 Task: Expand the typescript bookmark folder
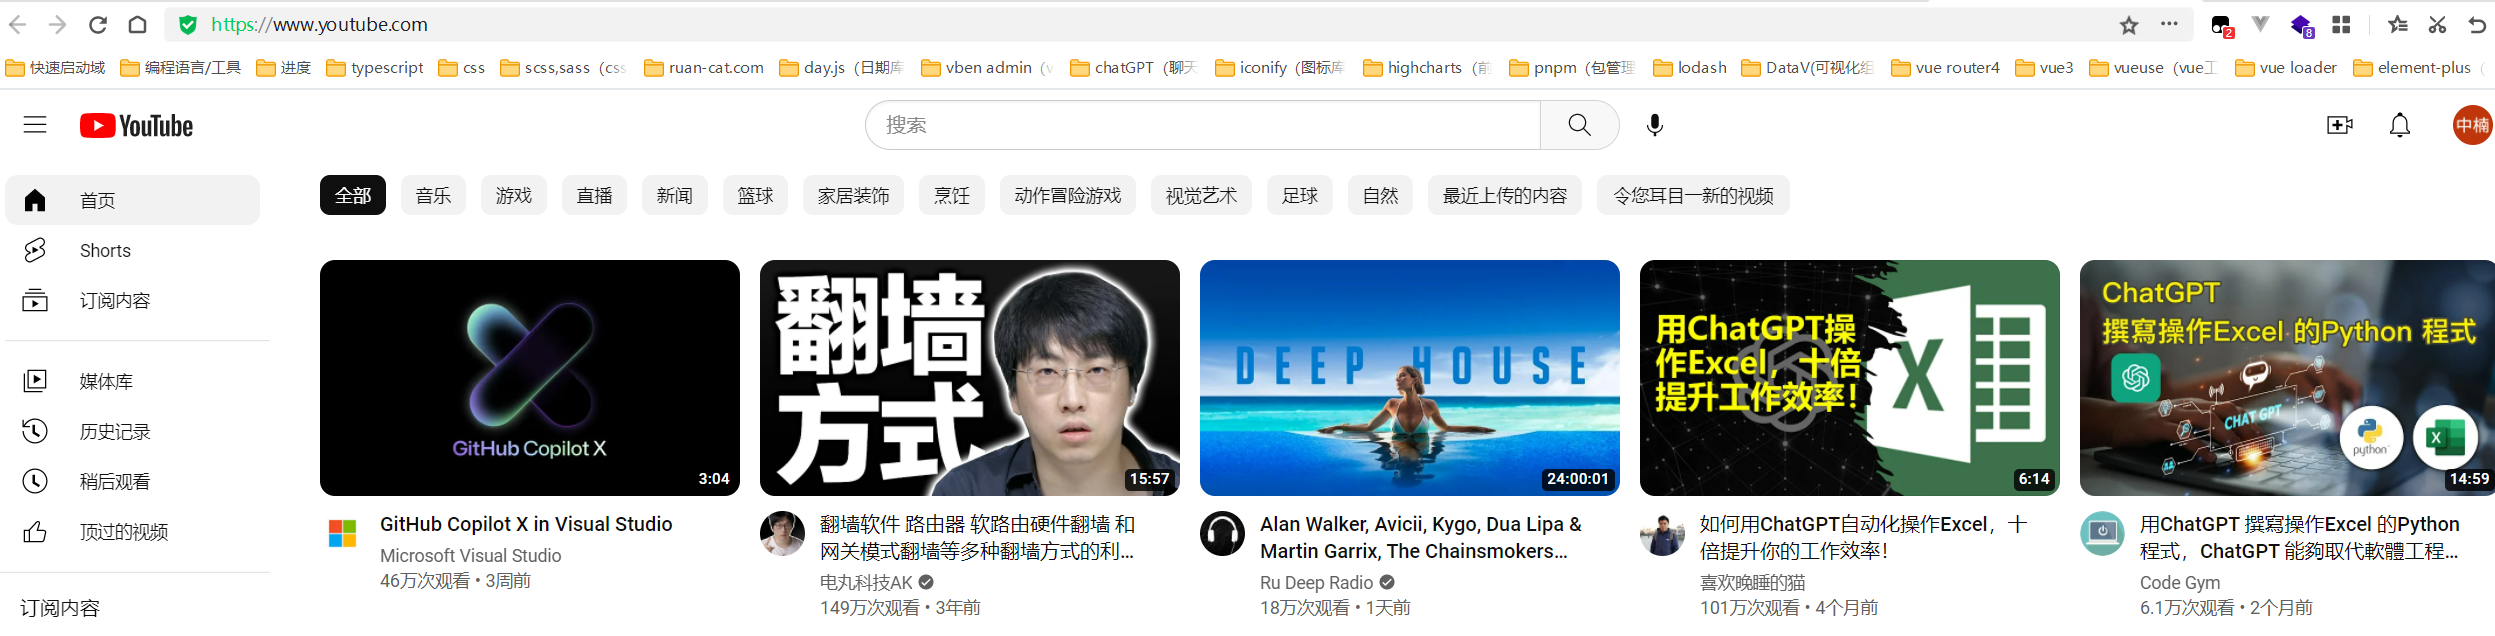(x=375, y=68)
